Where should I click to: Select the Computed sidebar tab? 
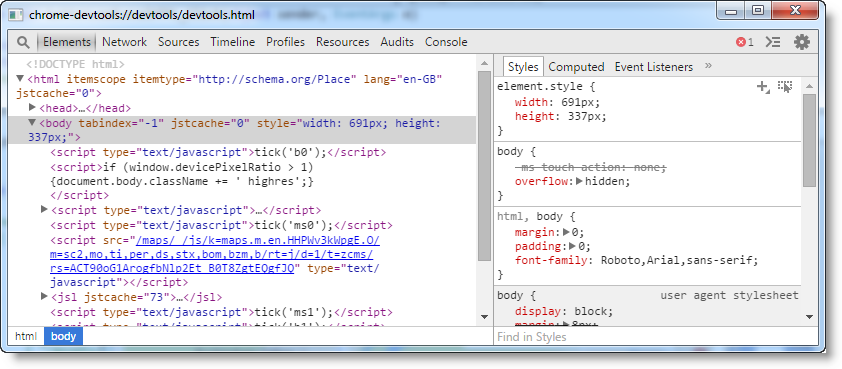576,67
